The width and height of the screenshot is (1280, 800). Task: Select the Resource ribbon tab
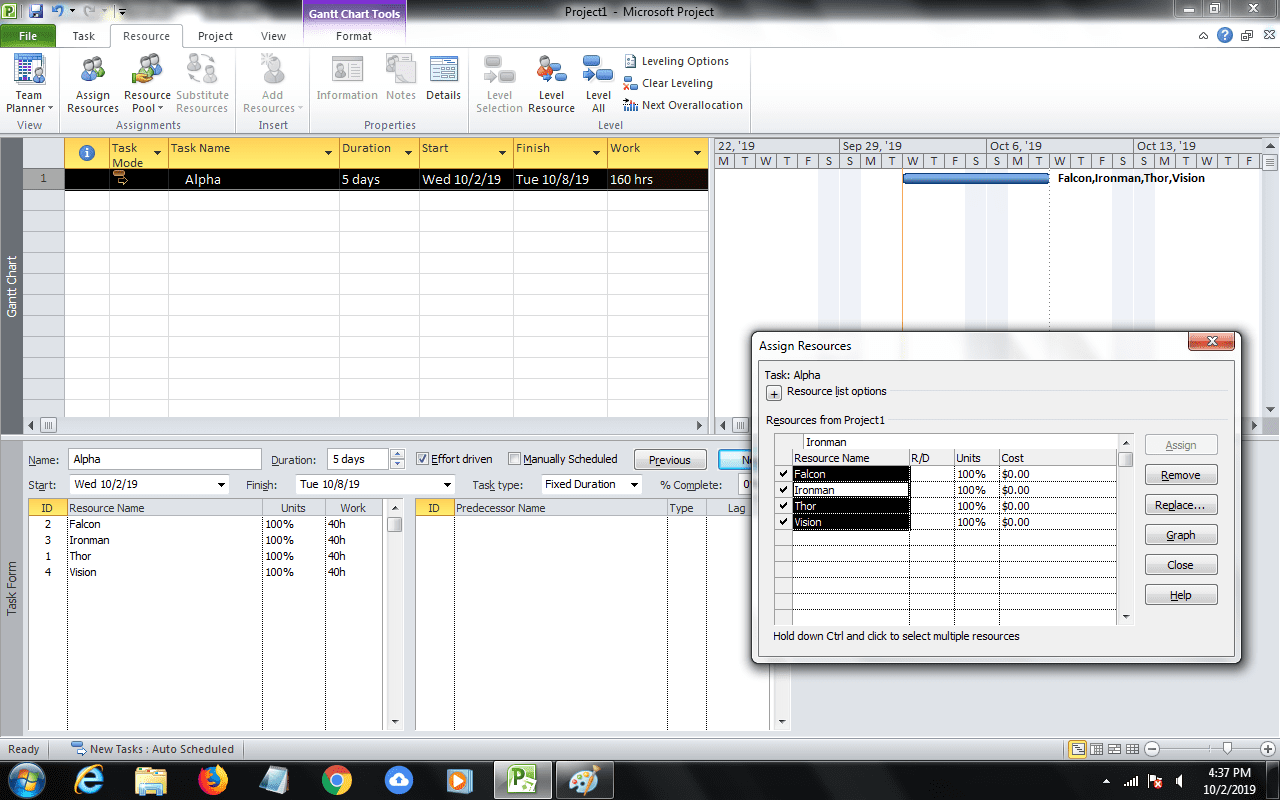tap(147, 36)
